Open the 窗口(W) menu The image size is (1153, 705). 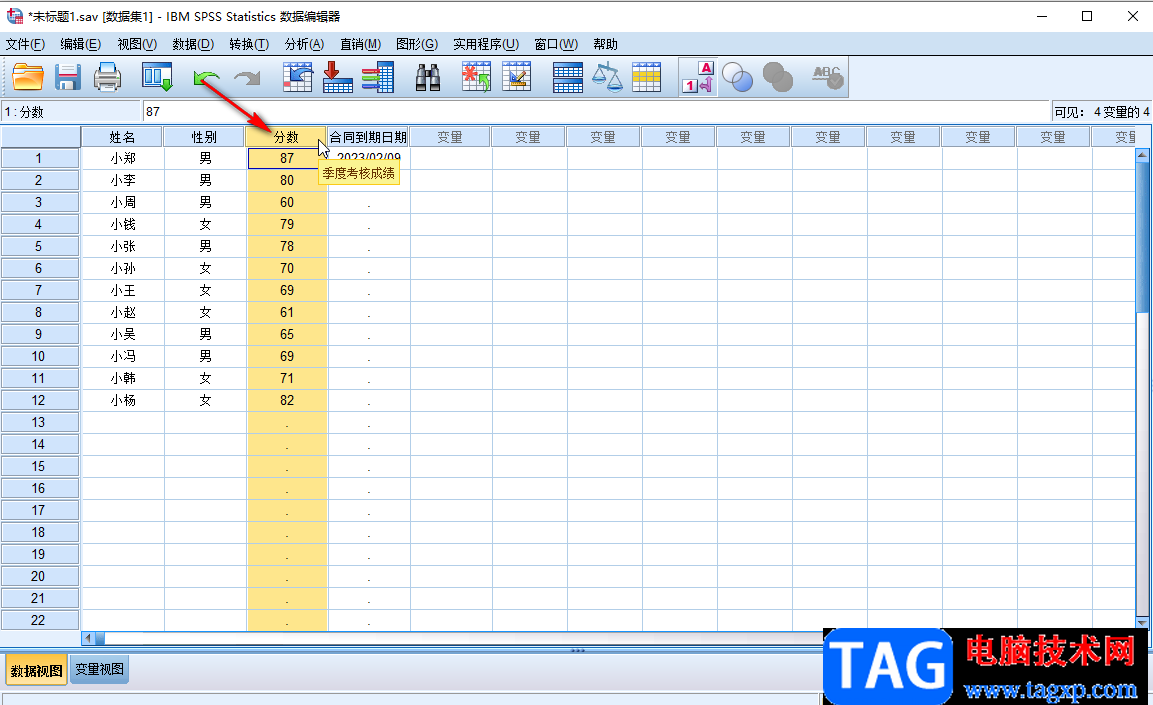pyautogui.click(x=556, y=44)
